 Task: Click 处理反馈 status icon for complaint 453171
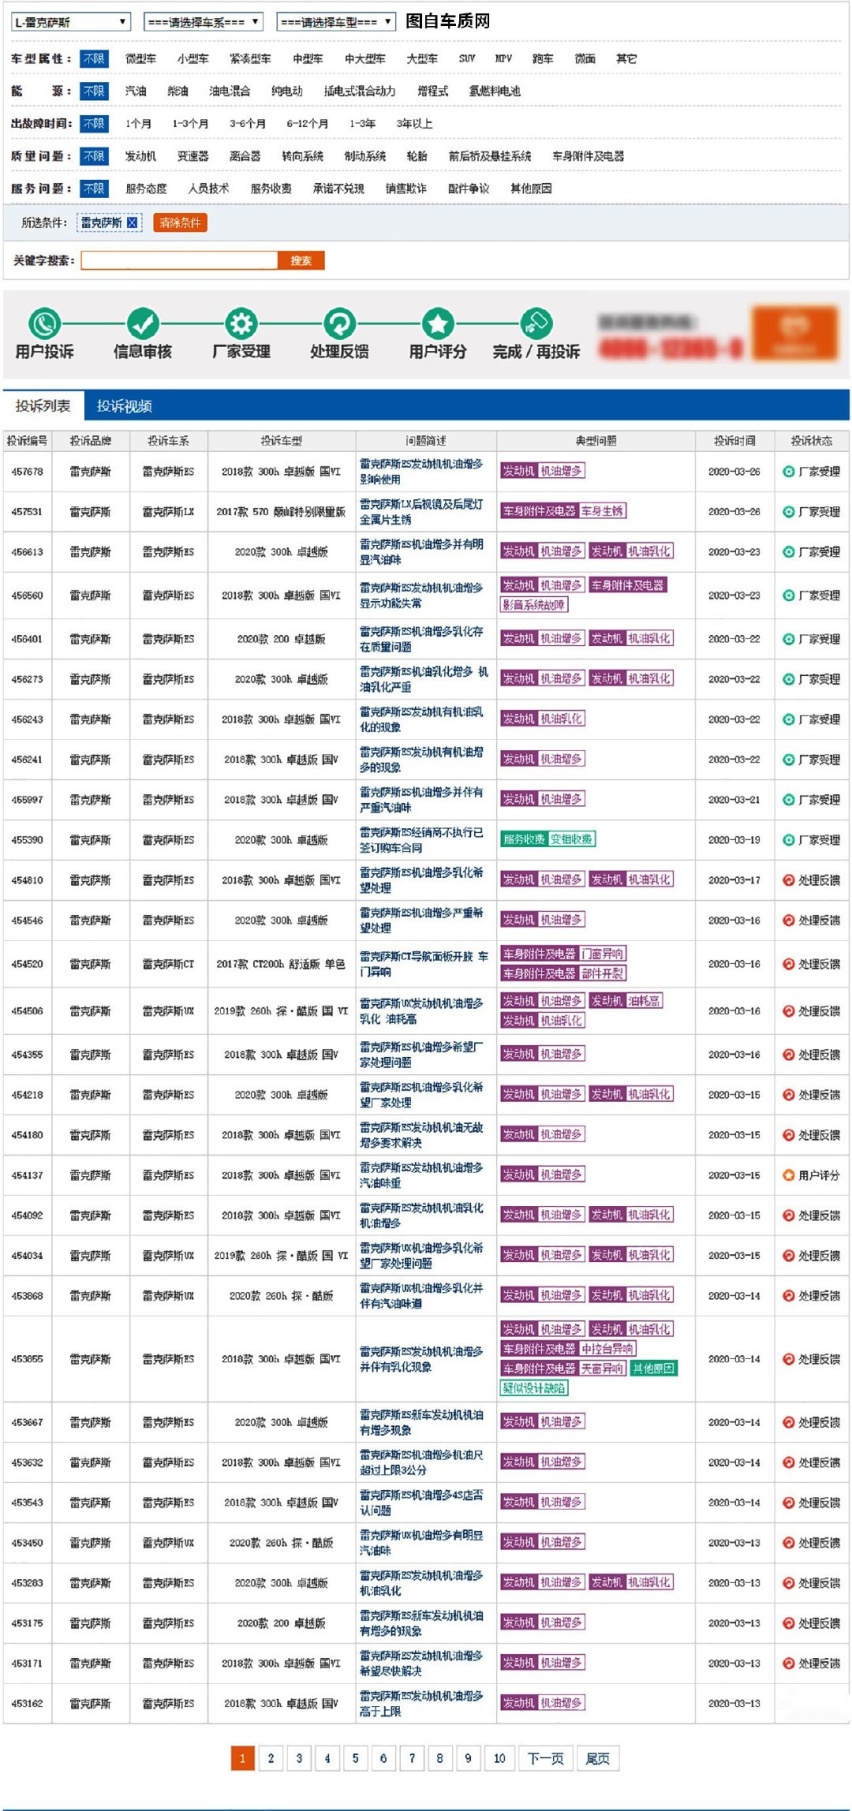coord(789,1663)
